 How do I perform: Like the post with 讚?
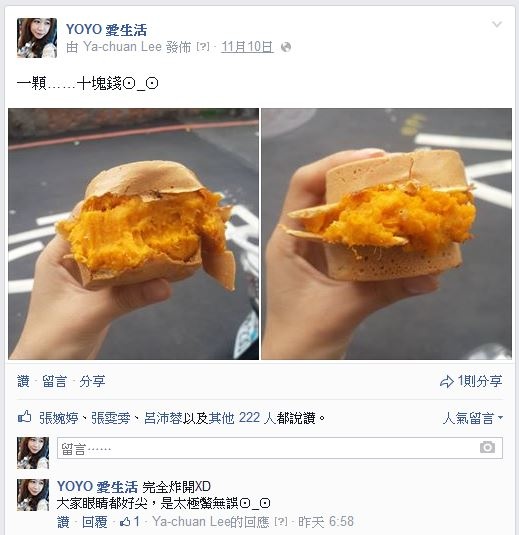tap(23, 381)
